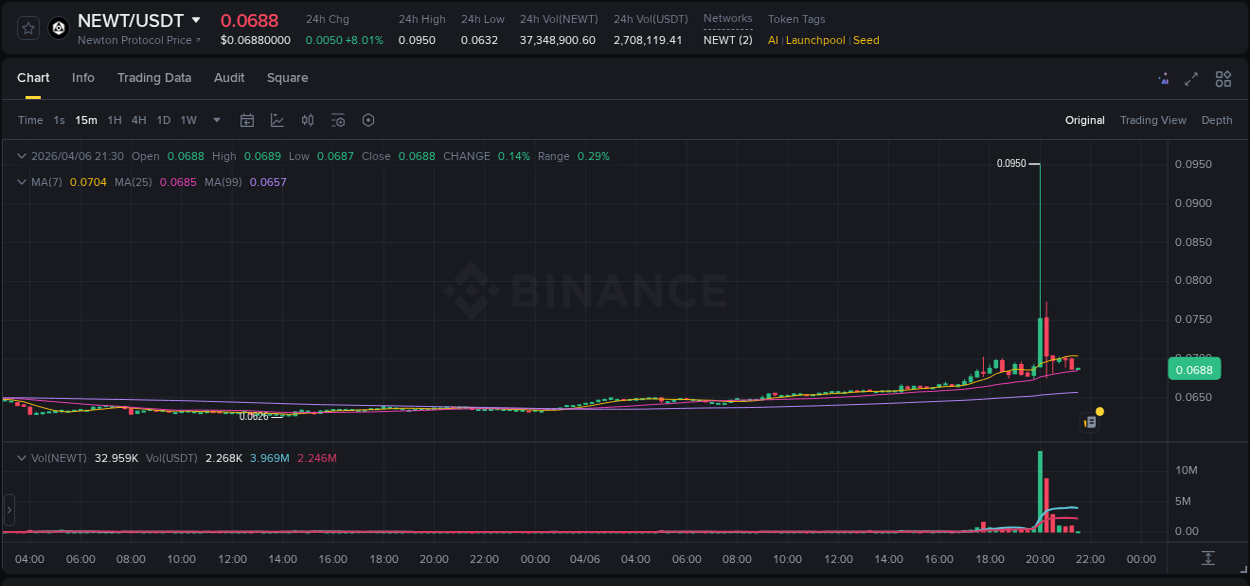Select the Launchpool token tag

pos(815,40)
